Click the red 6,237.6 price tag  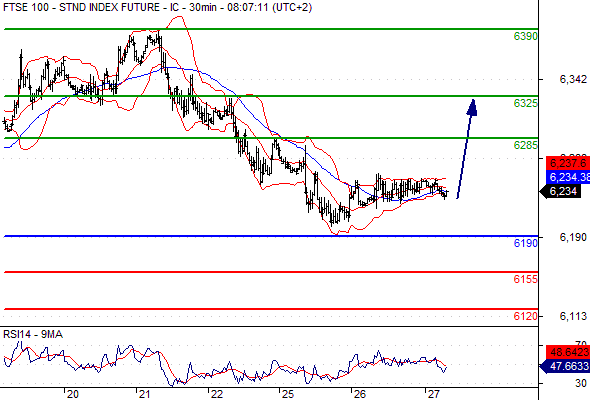click(x=568, y=163)
